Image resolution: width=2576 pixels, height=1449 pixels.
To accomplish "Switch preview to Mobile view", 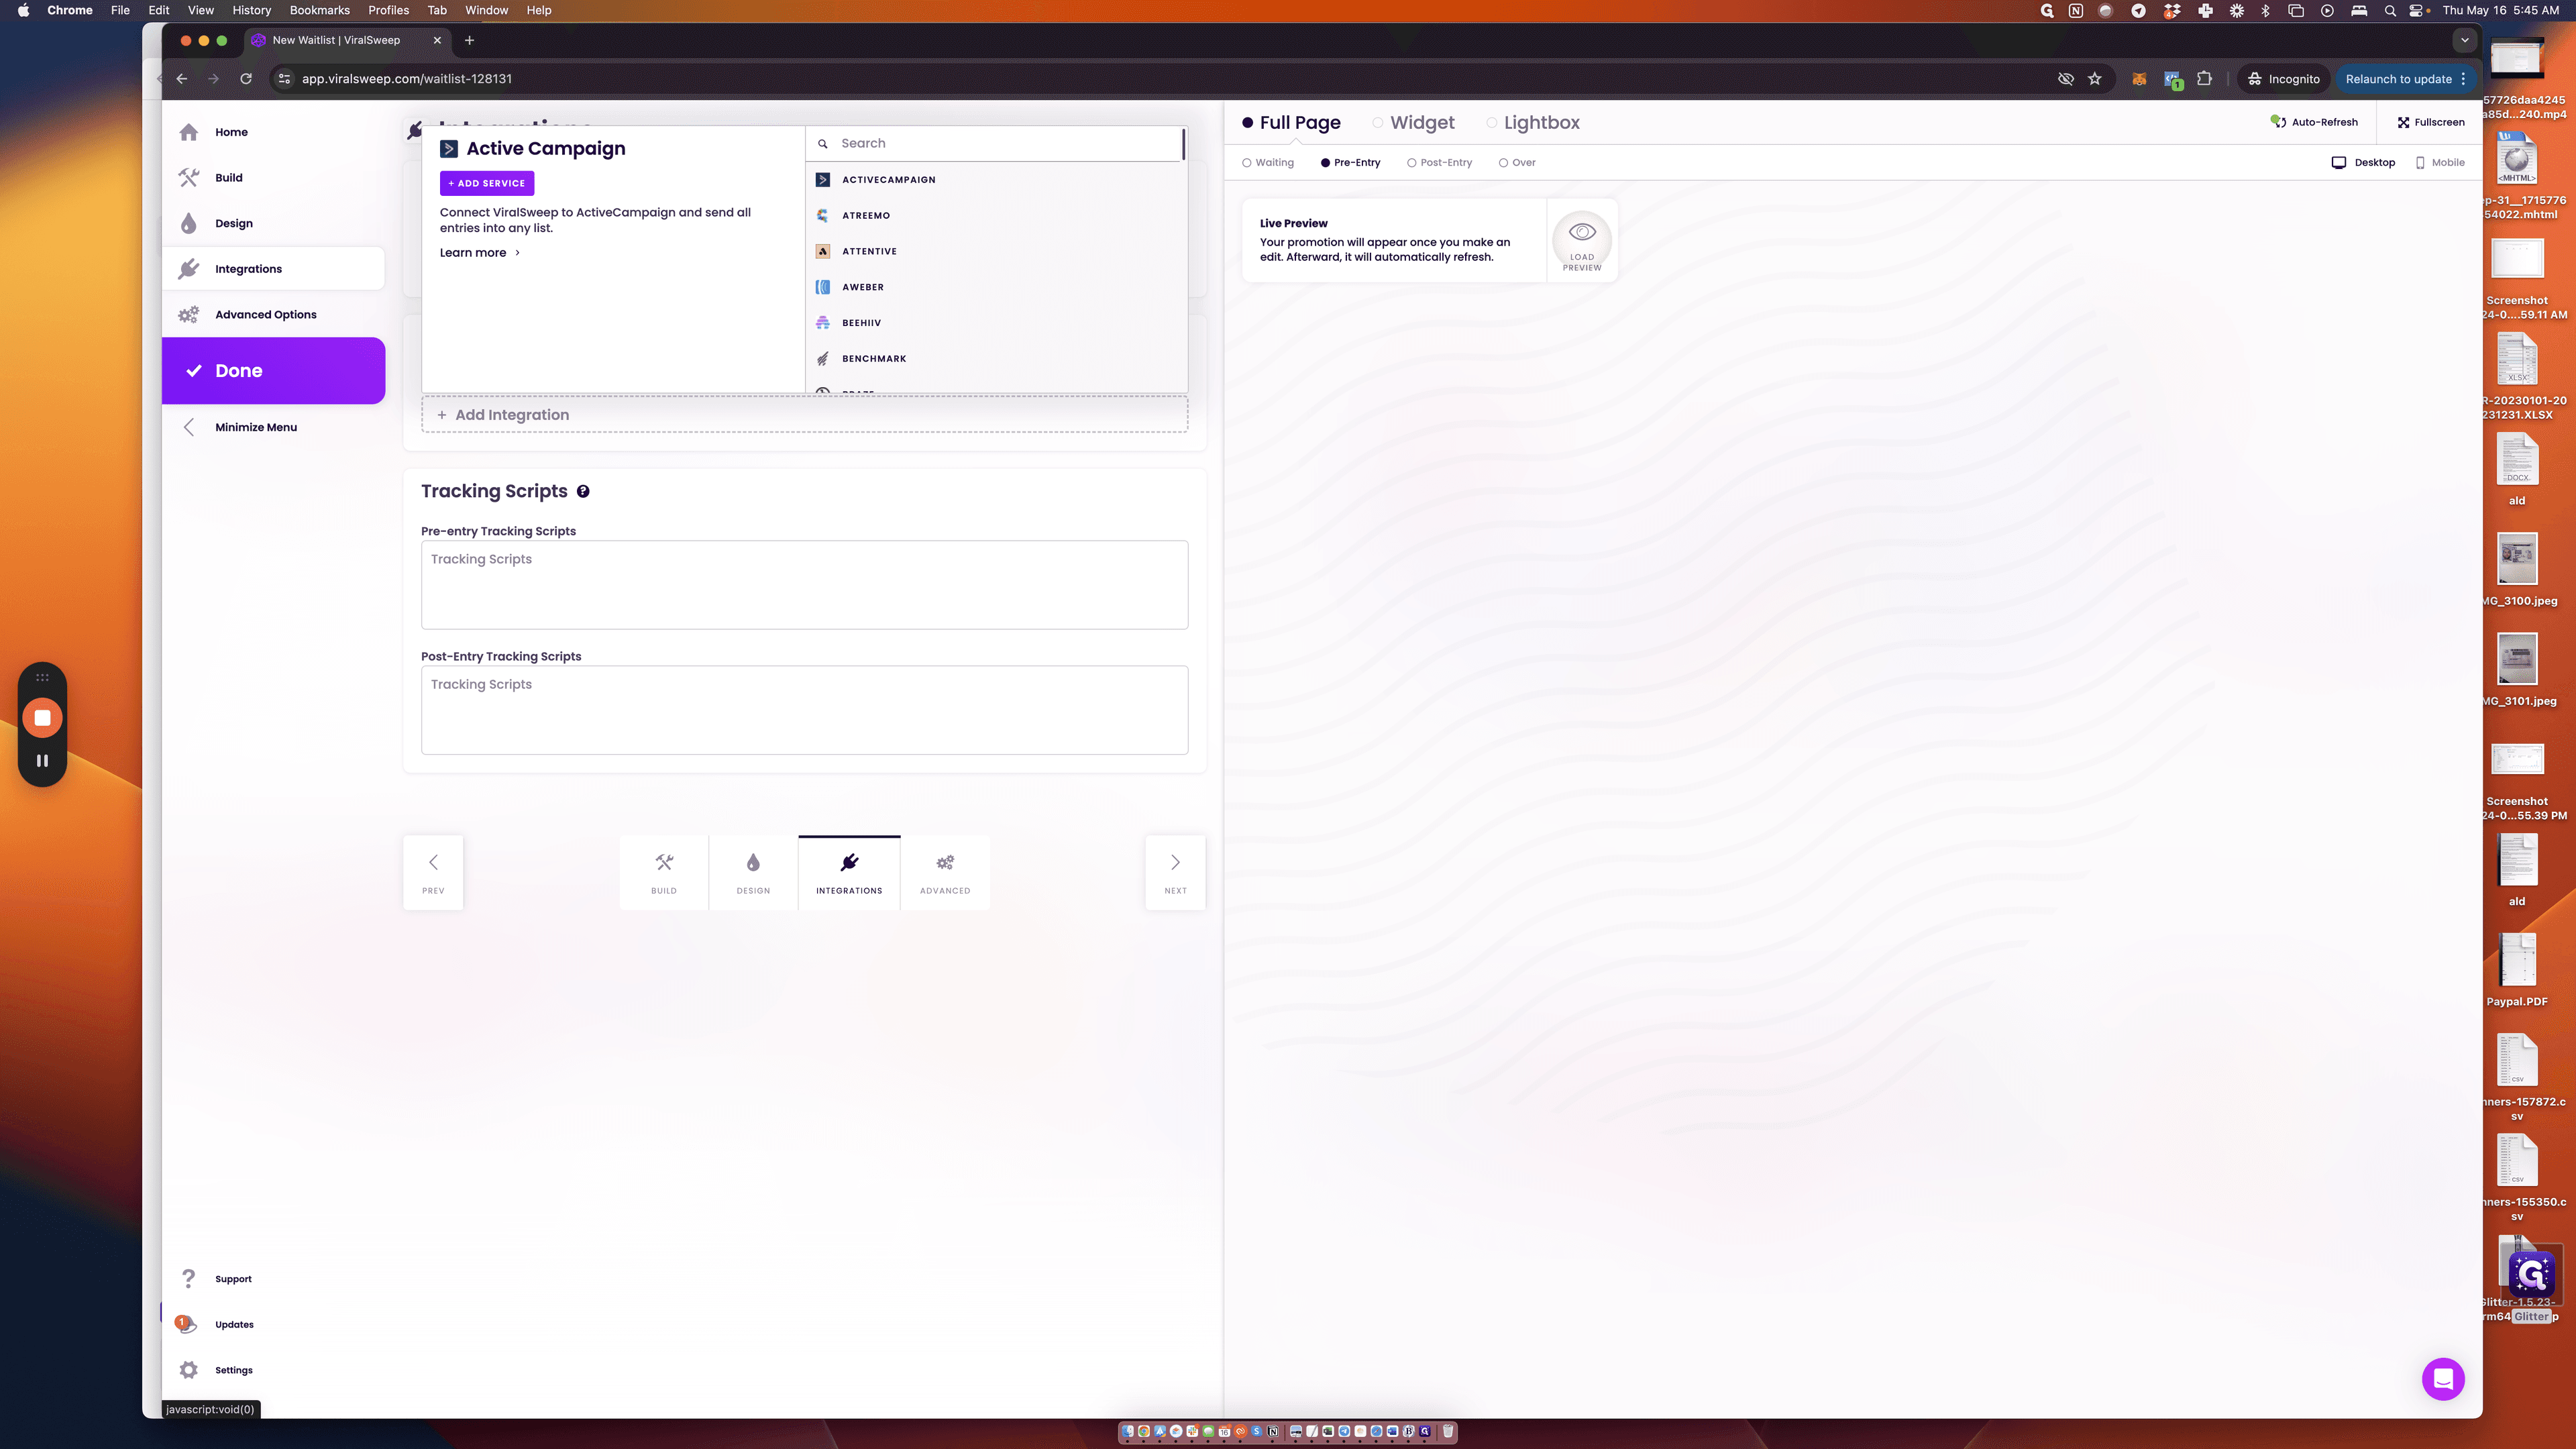I will [x=2440, y=162].
